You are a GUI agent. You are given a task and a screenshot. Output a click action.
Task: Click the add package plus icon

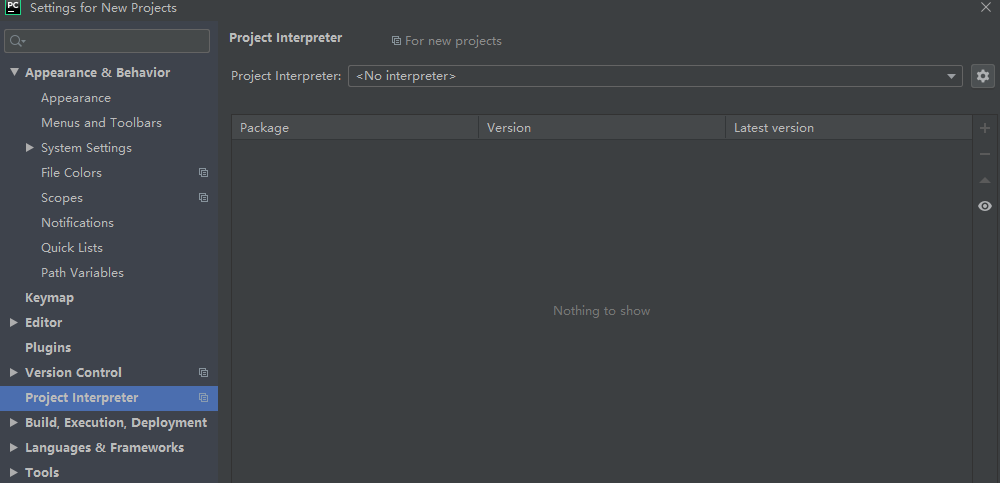[985, 128]
